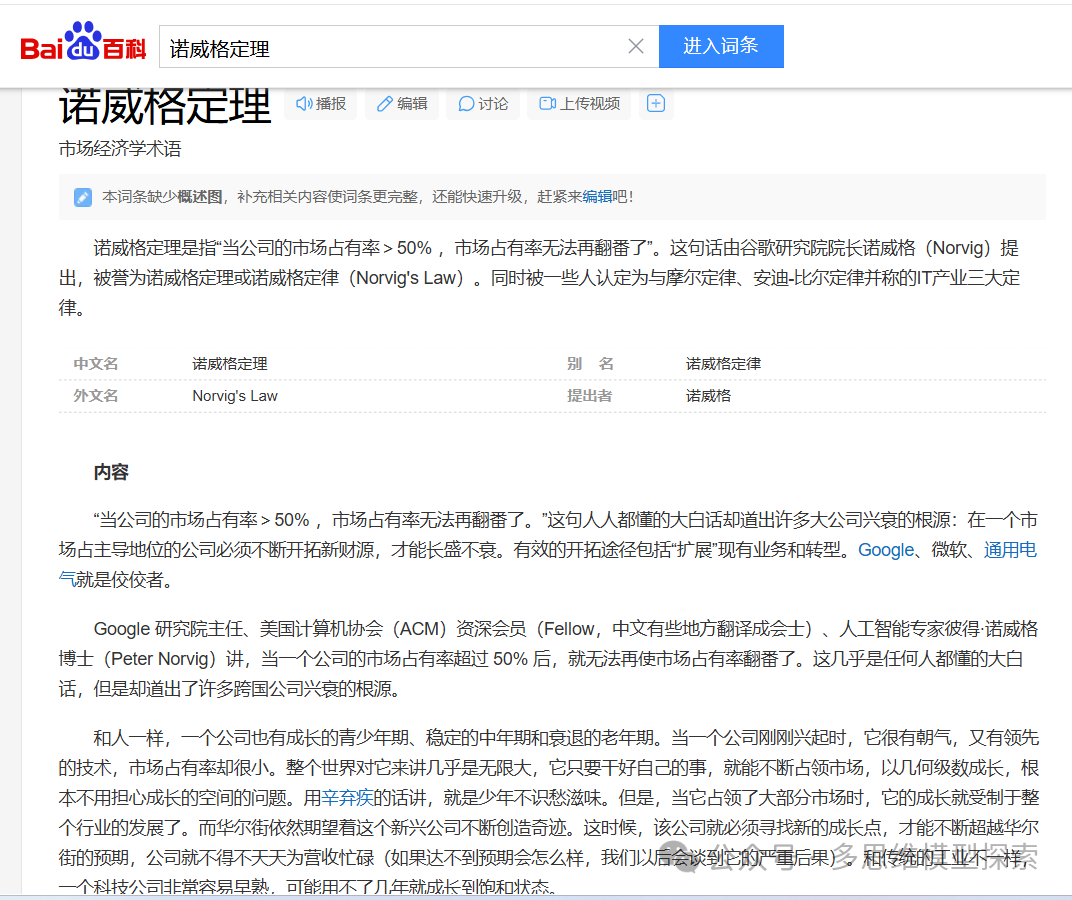This screenshot has height=900, width=1072.
Task: Click the Baidu Baike paw logo
Action: pos(84,45)
